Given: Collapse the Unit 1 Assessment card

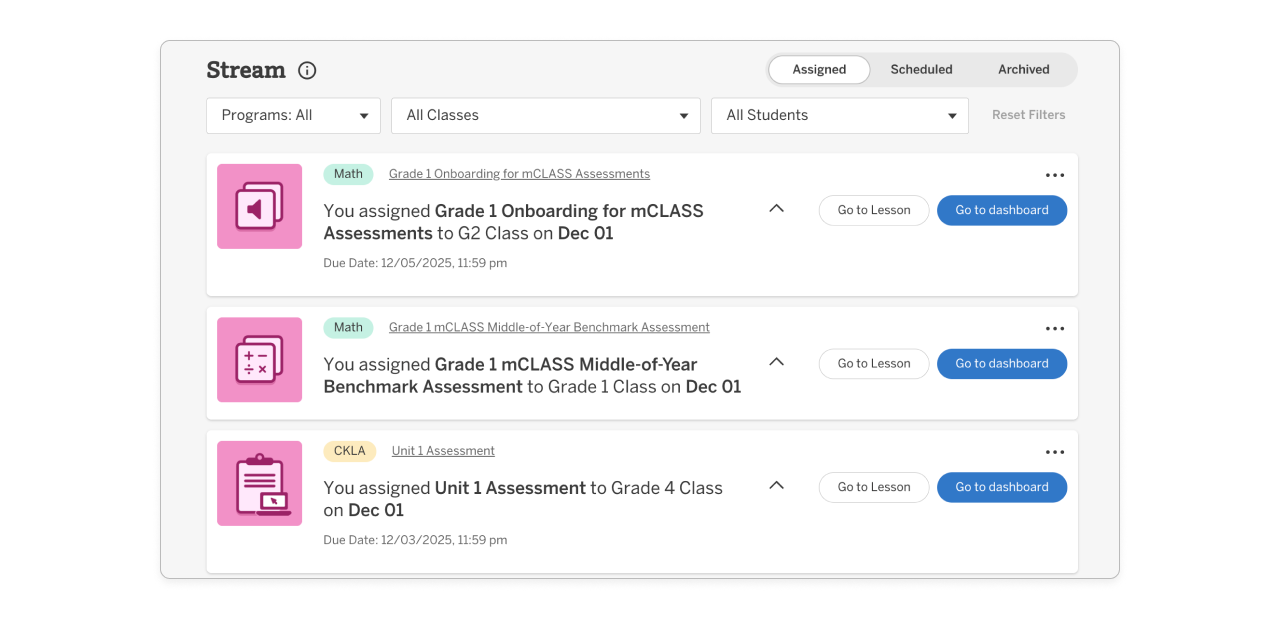Looking at the screenshot, I should (x=776, y=486).
